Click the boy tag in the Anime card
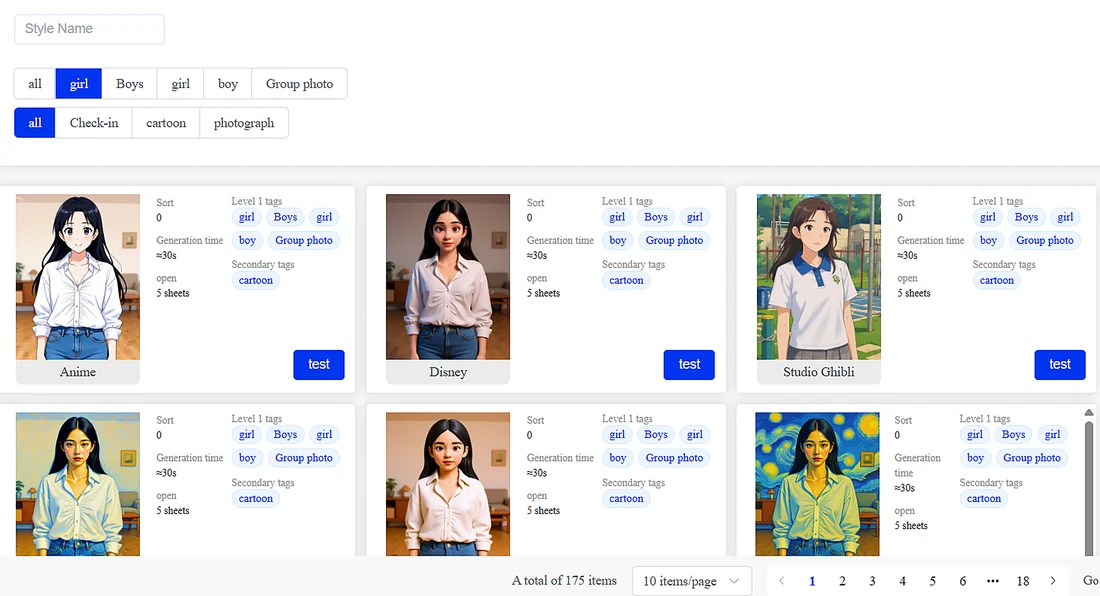1100x596 pixels. tap(247, 241)
